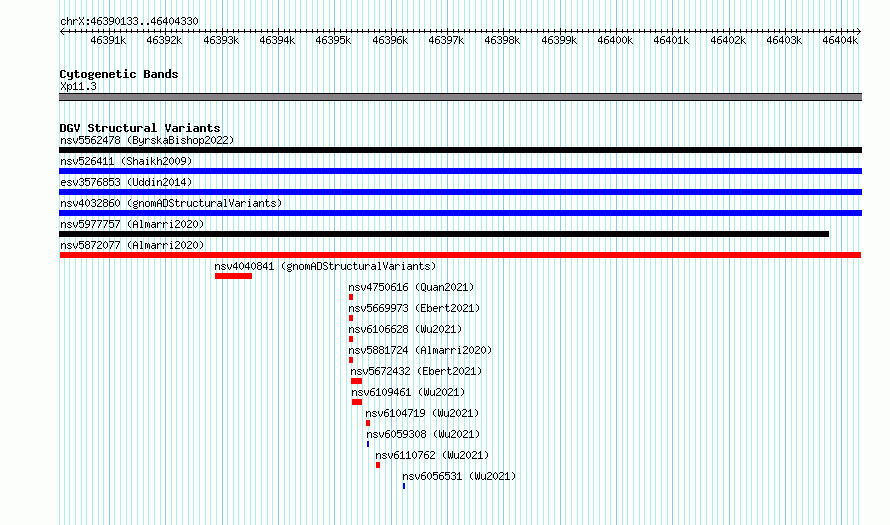
Task: Click the 46404k ruler tick label
Action: click(841, 40)
